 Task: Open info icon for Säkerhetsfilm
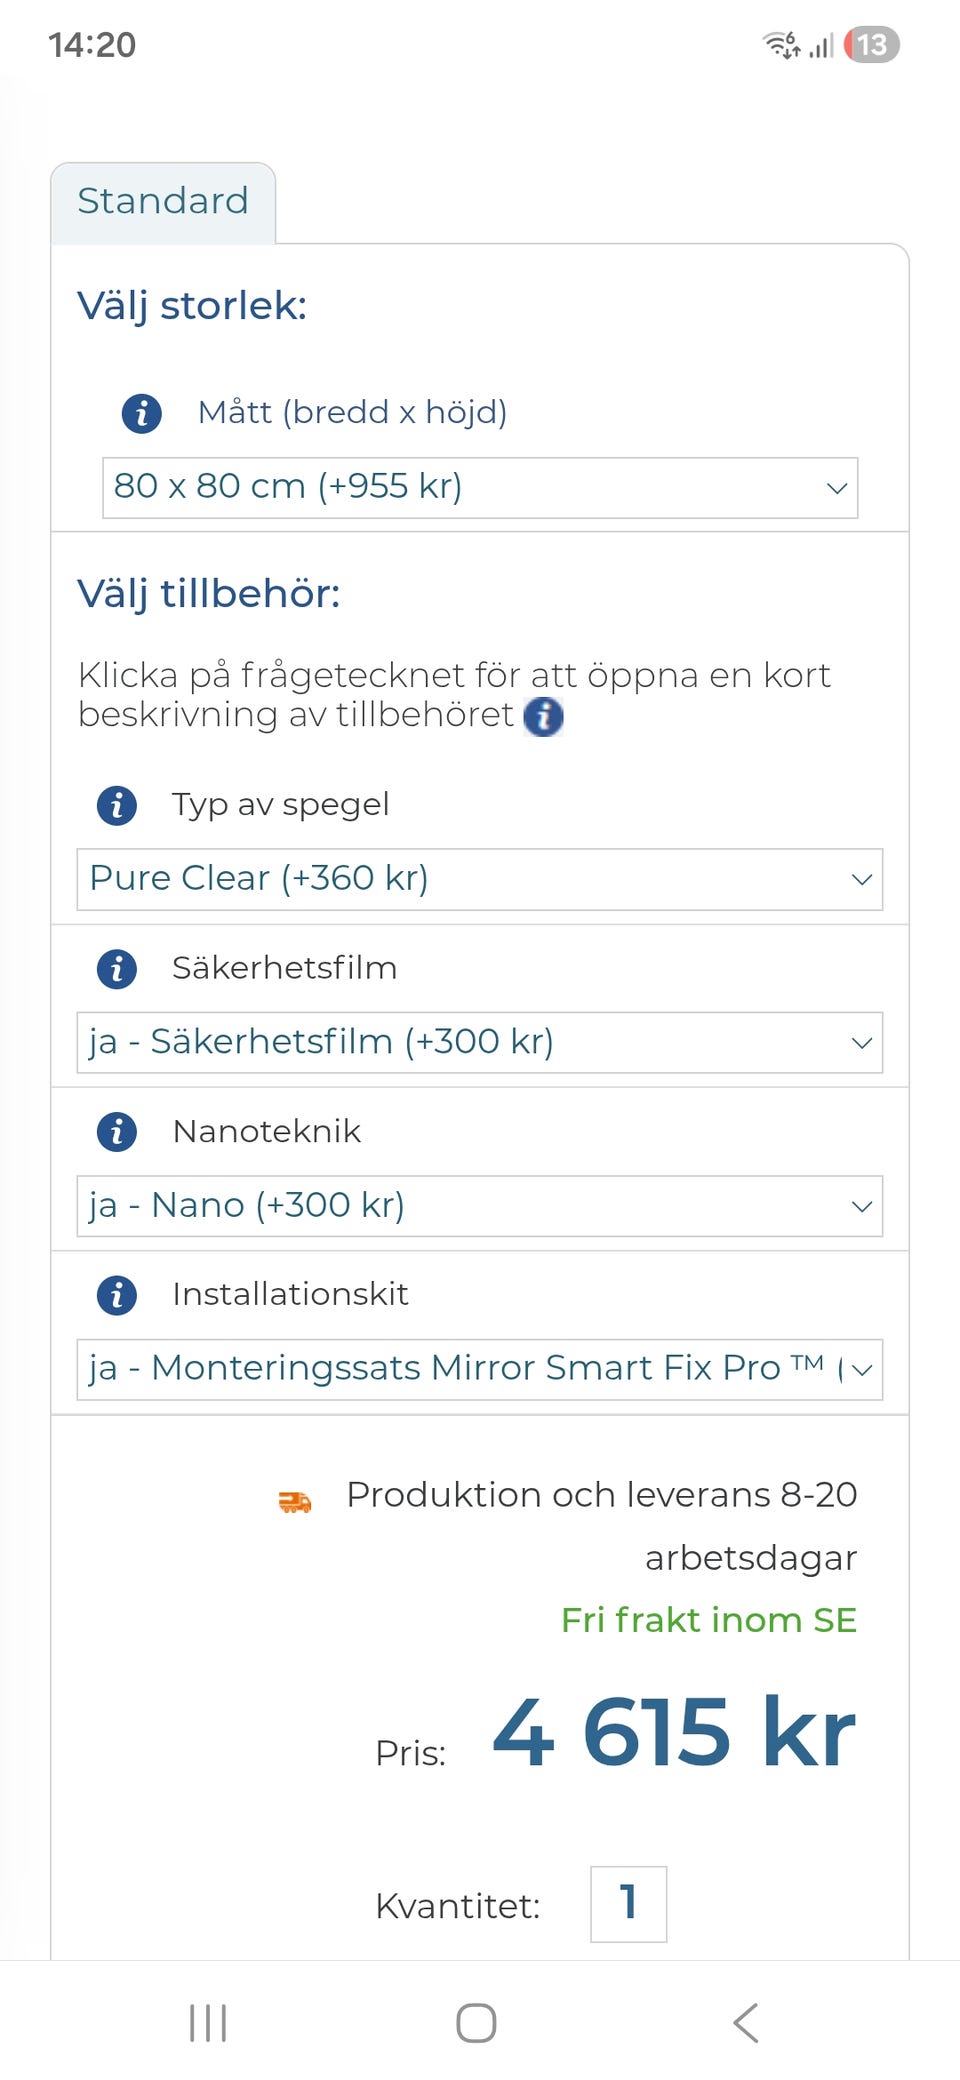click(x=116, y=968)
